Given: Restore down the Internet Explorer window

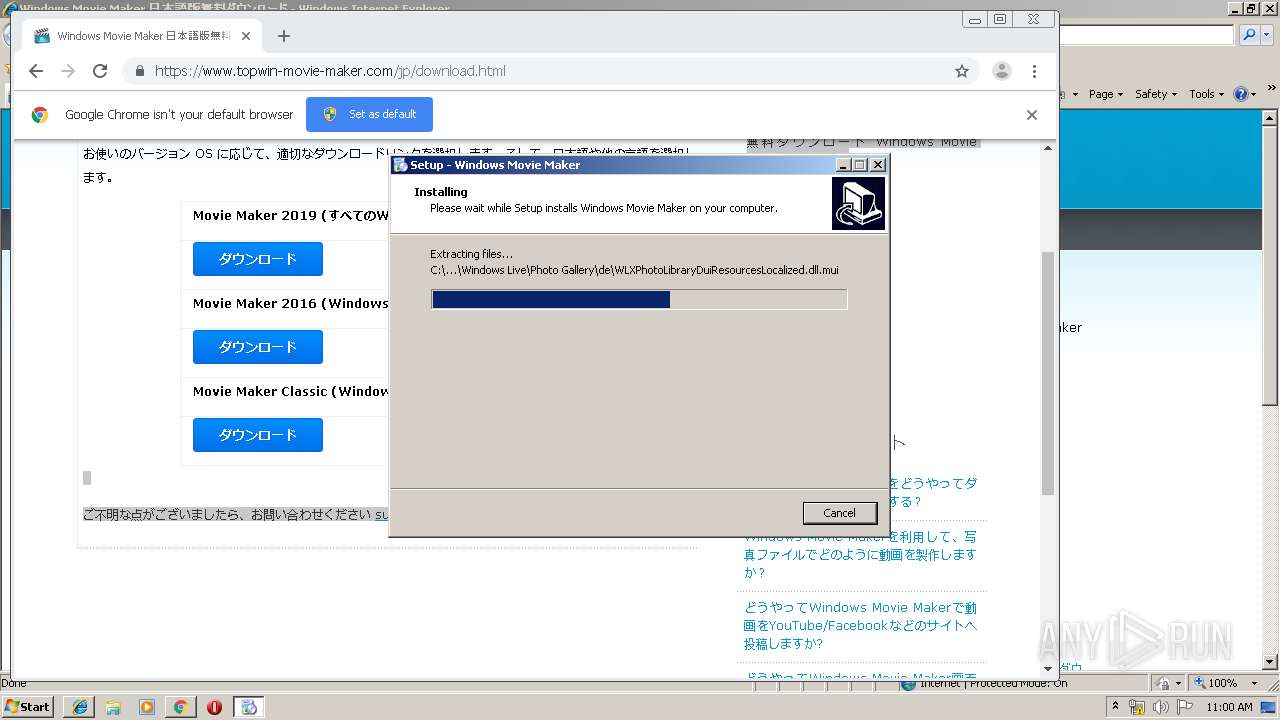Looking at the screenshot, I should click(x=1251, y=9).
